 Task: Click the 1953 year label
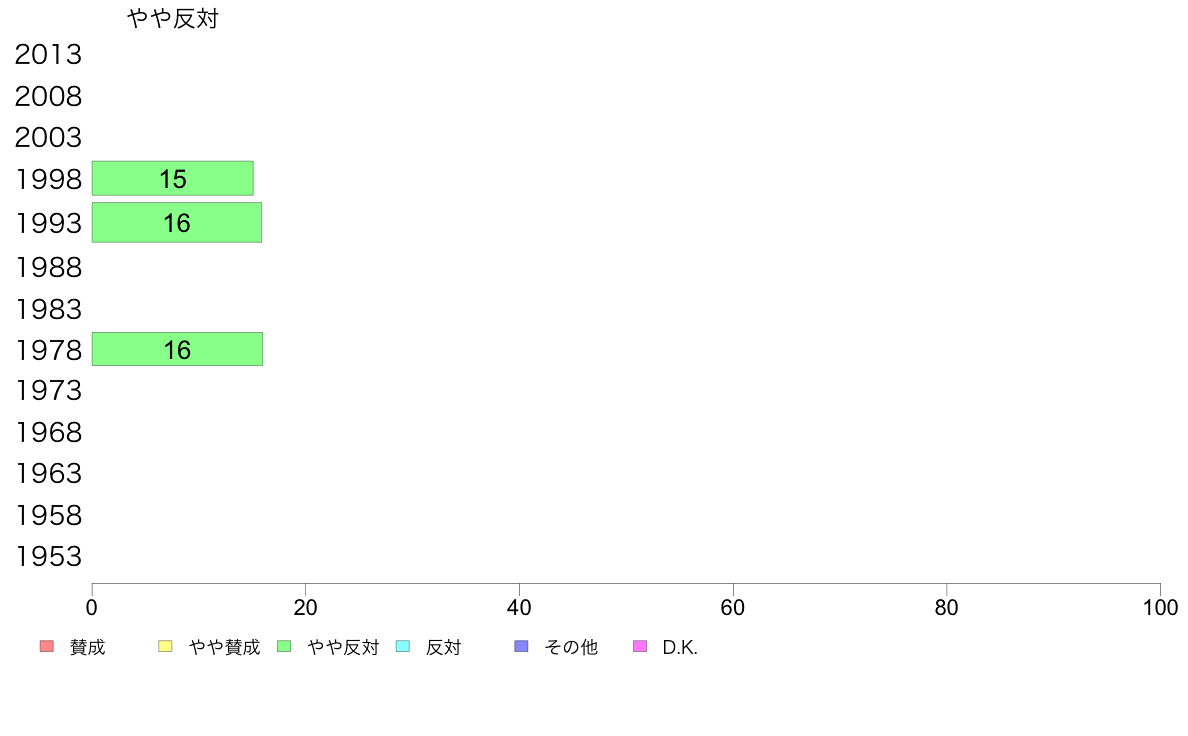(48, 556)
